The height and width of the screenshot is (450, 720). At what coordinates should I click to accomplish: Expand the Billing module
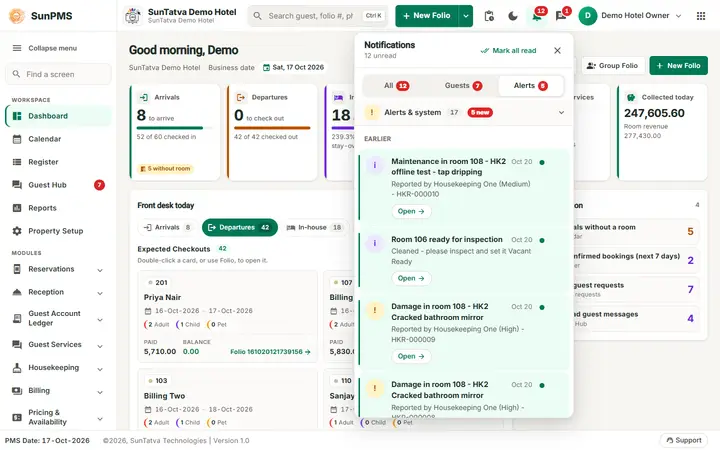coord(58,390)
